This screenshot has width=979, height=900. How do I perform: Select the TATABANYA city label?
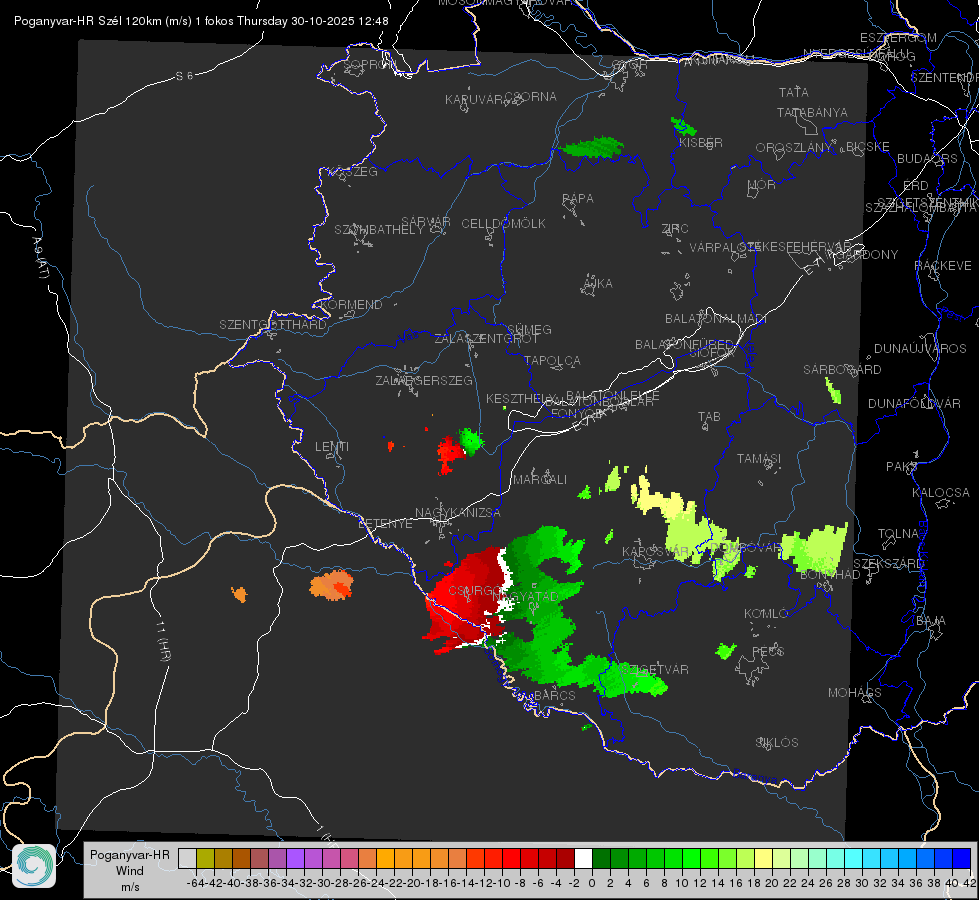[x=812, y=112]
